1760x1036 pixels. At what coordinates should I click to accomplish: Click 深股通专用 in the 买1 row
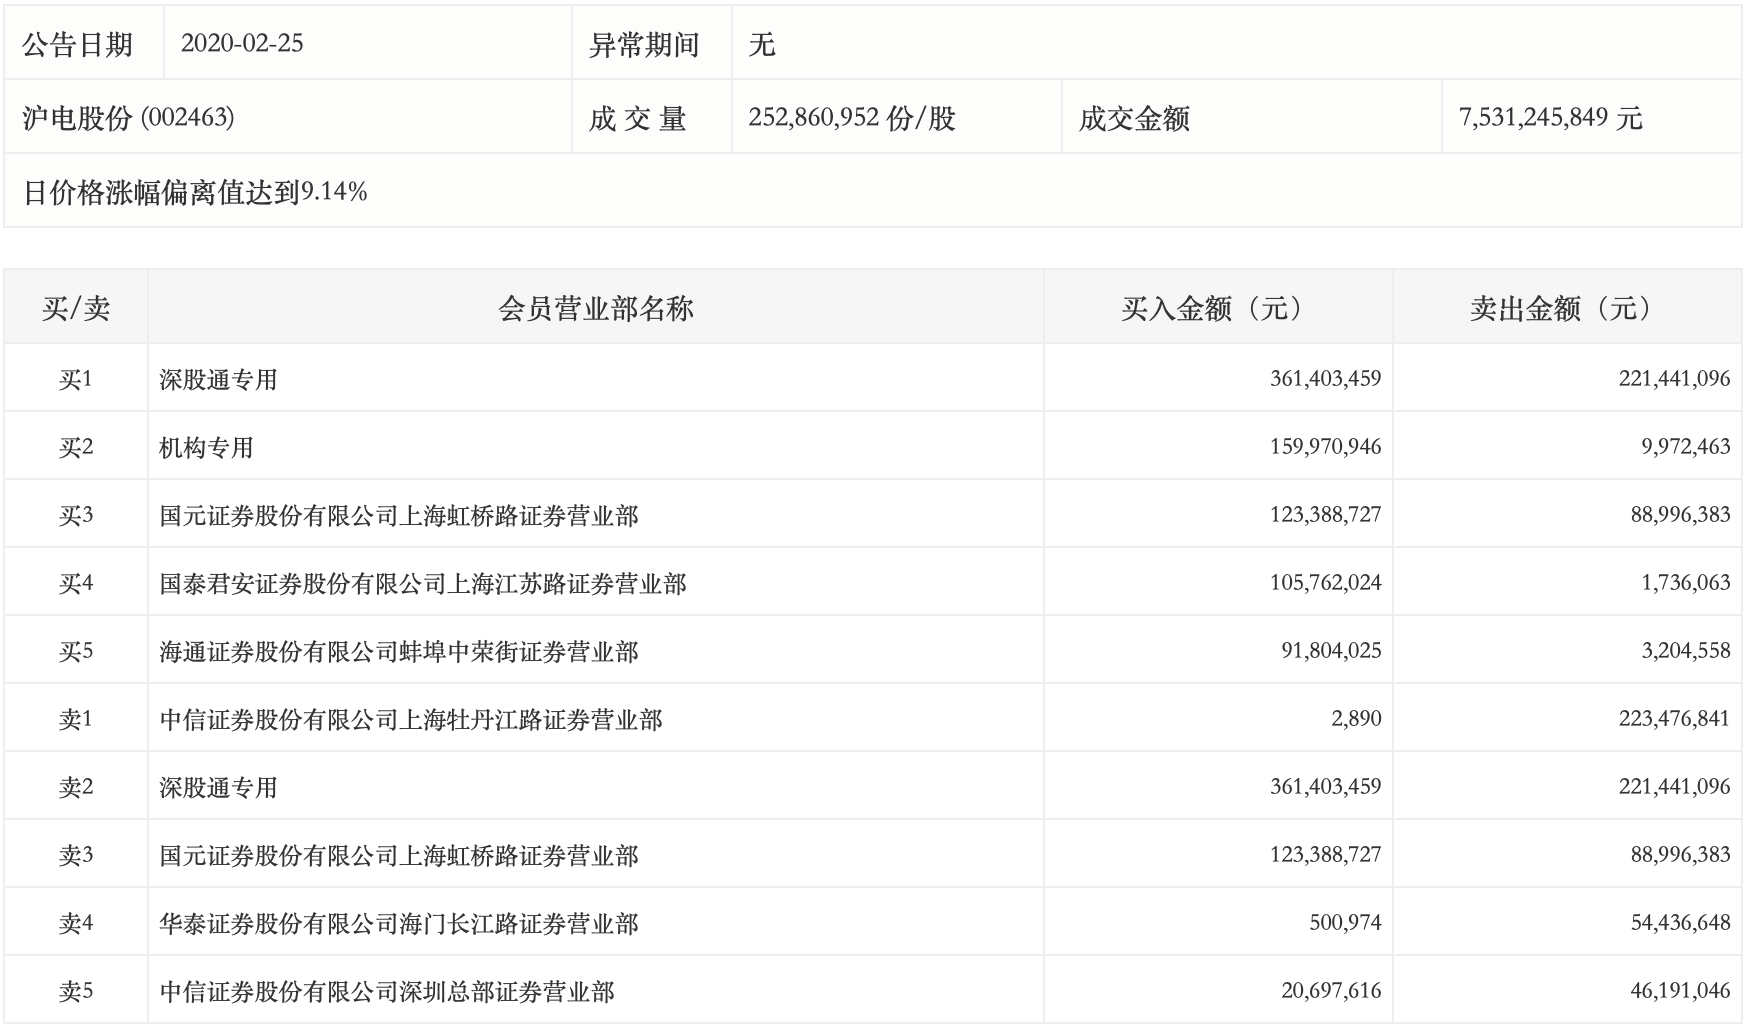click(x=218, y=380)
